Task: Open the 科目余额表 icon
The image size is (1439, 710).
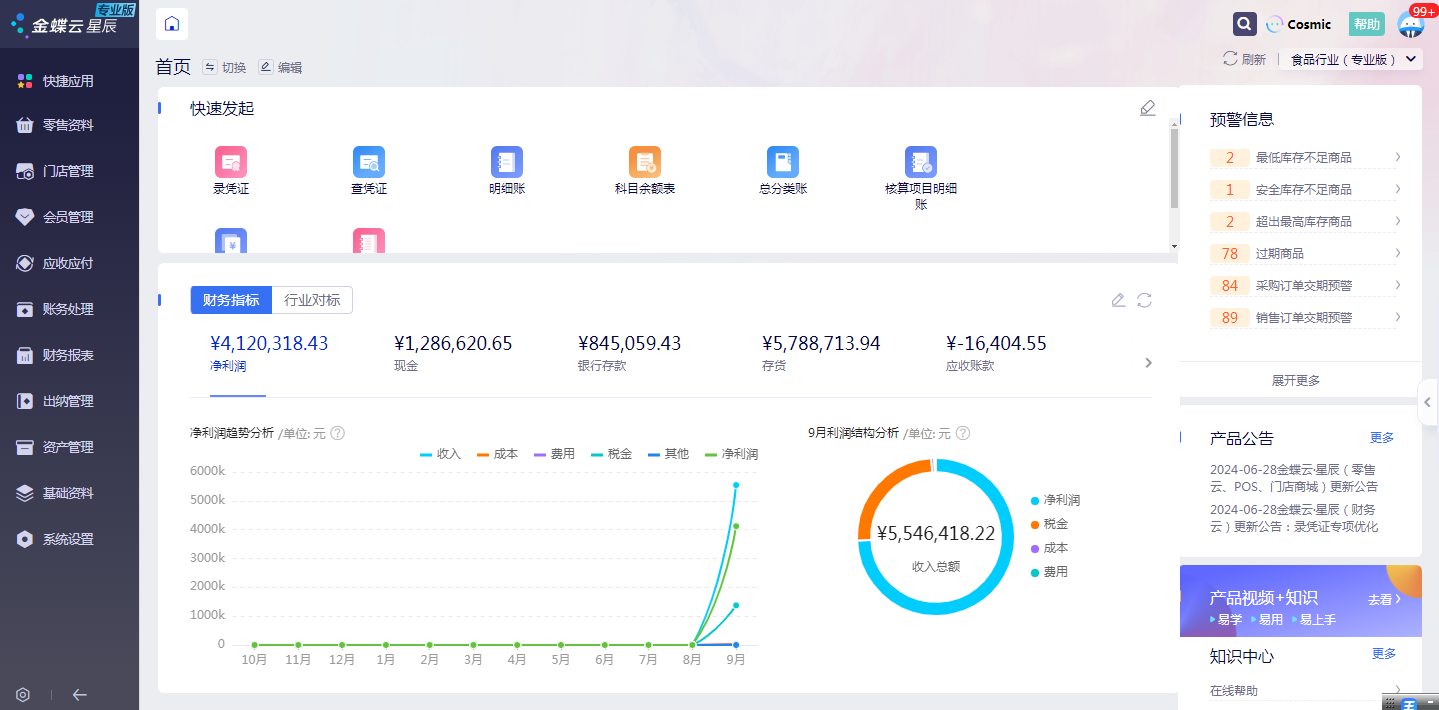Action: click(645, 162)
